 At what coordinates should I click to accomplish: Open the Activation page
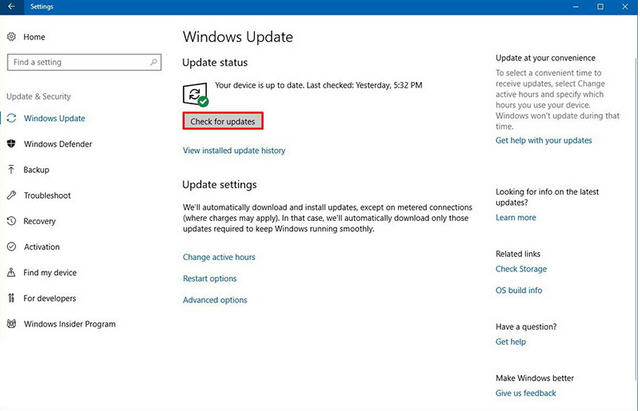point(42,247)
